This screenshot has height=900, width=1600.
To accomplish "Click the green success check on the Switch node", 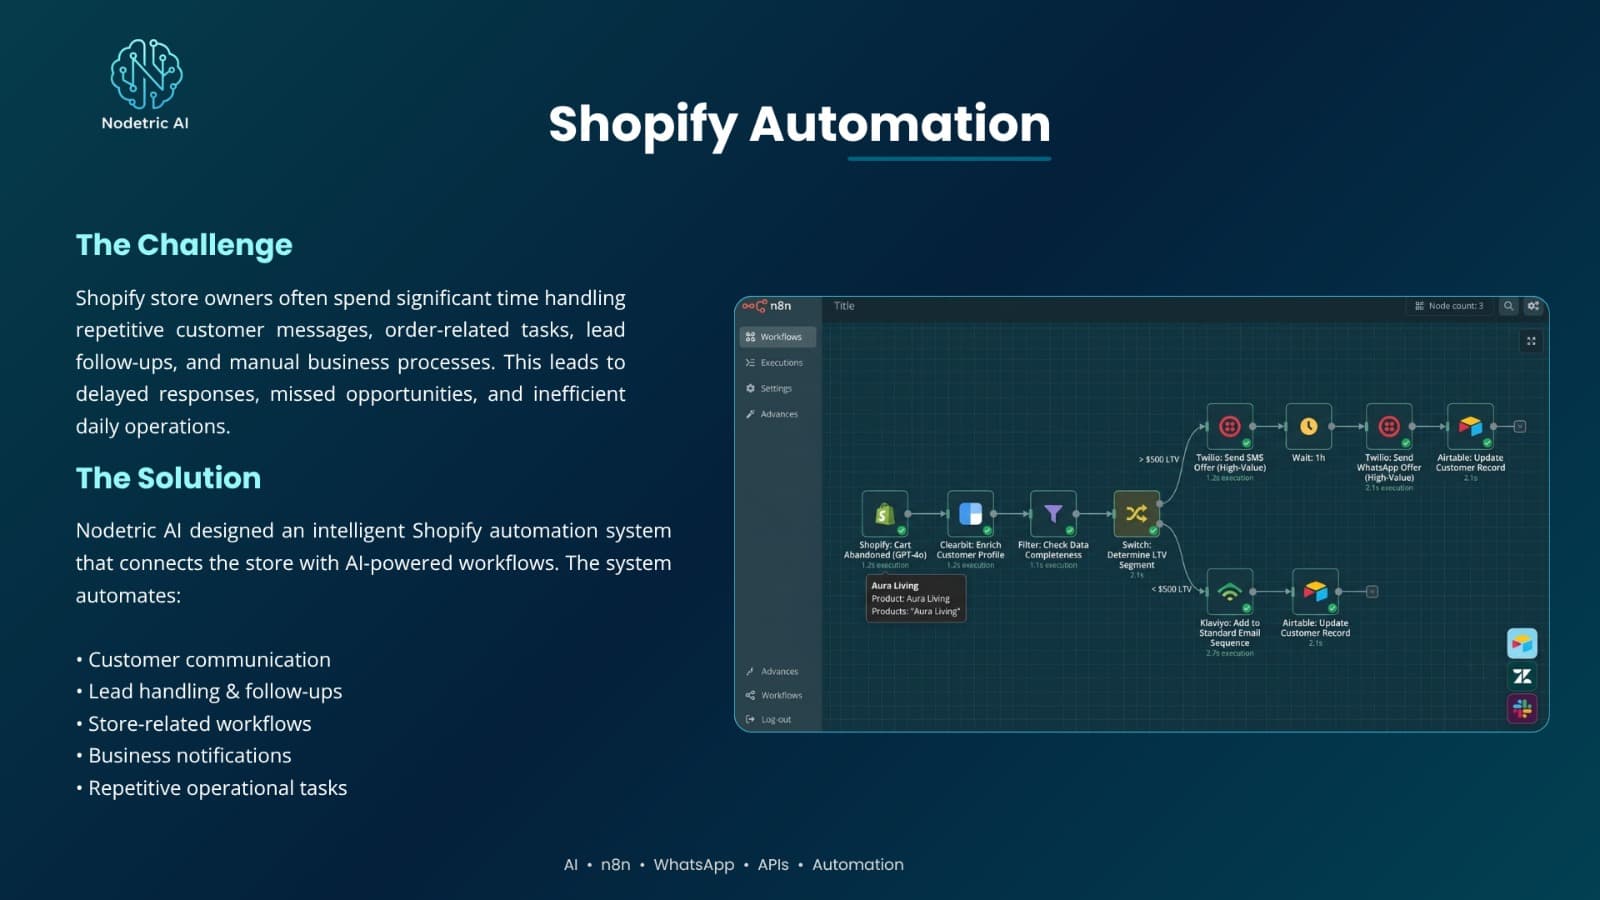I will 1153,531.
